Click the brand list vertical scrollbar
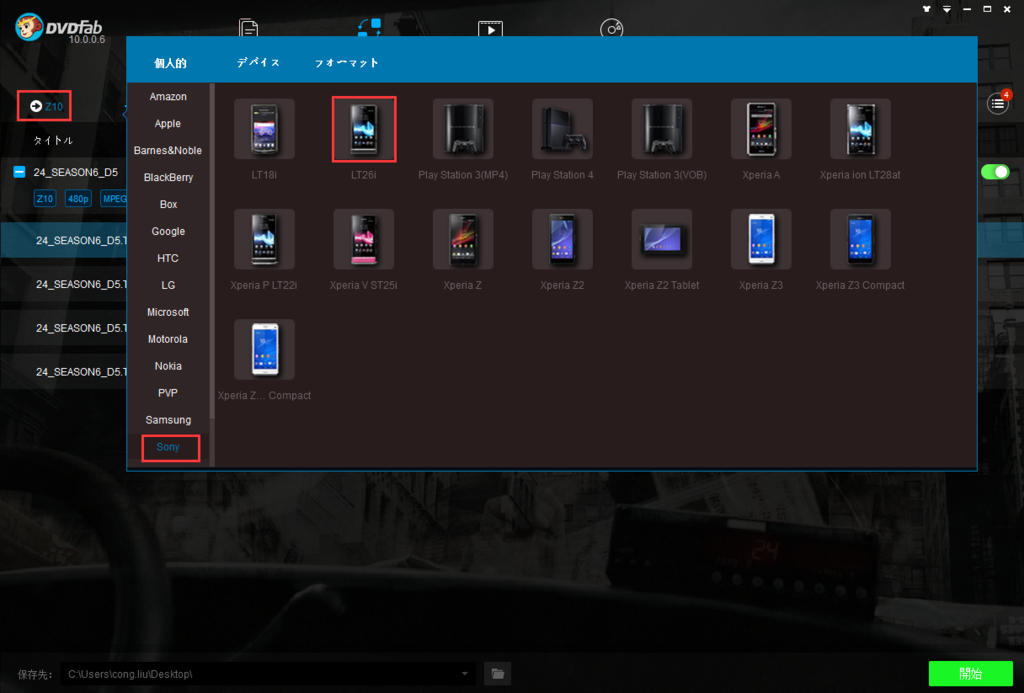This screenshot has width=1024, height=693. tap(212, 251)
